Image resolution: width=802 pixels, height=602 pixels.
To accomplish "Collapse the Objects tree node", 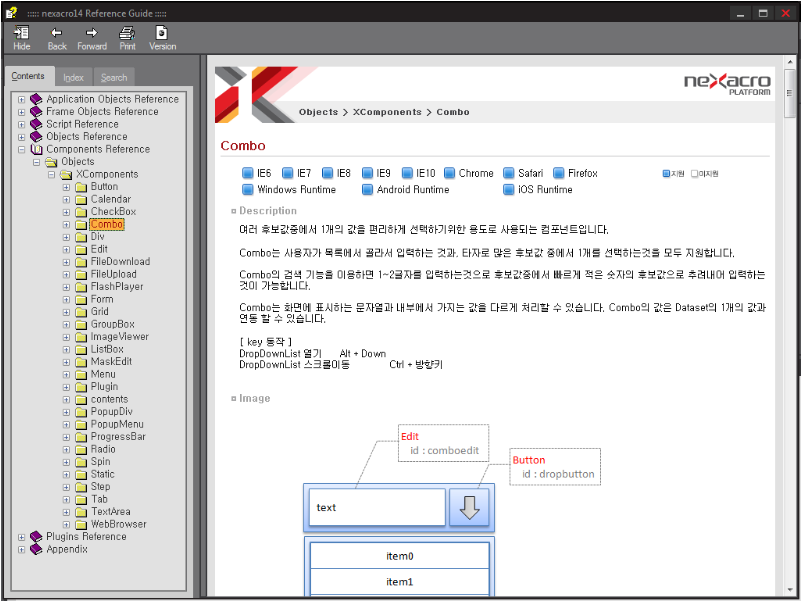I will (x=36, y=162).
